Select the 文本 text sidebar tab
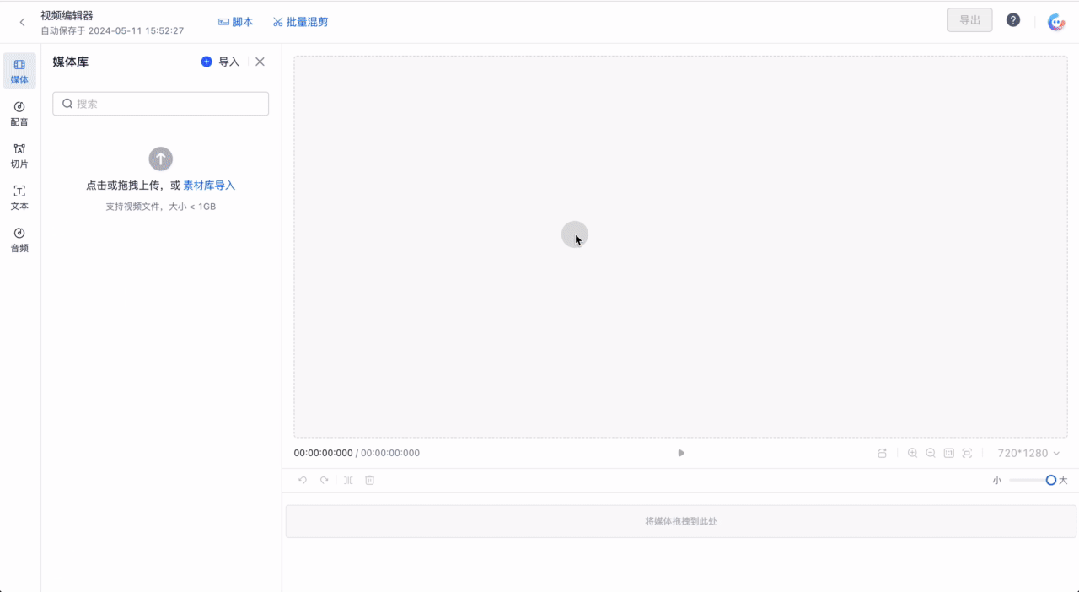The width and height of the screenshot is (1079, 592). pos(19,198)
